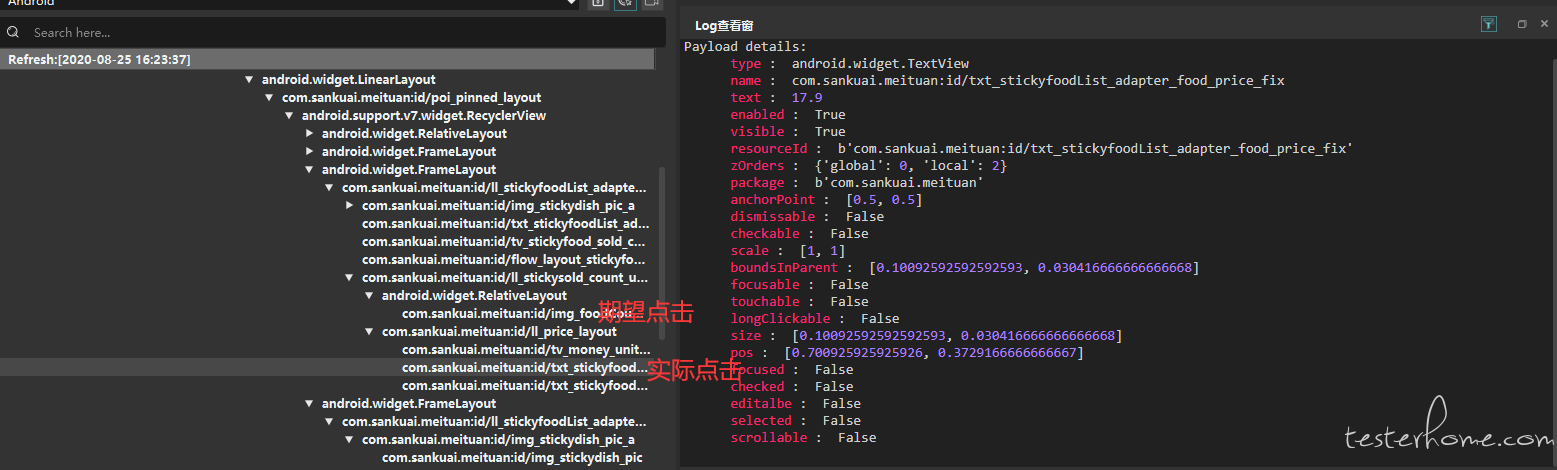Expand the collapsed img_stickydish_pic_a node arrow
The width and height of the screenshot is (1557, 470).
click(x=349, y=205)
